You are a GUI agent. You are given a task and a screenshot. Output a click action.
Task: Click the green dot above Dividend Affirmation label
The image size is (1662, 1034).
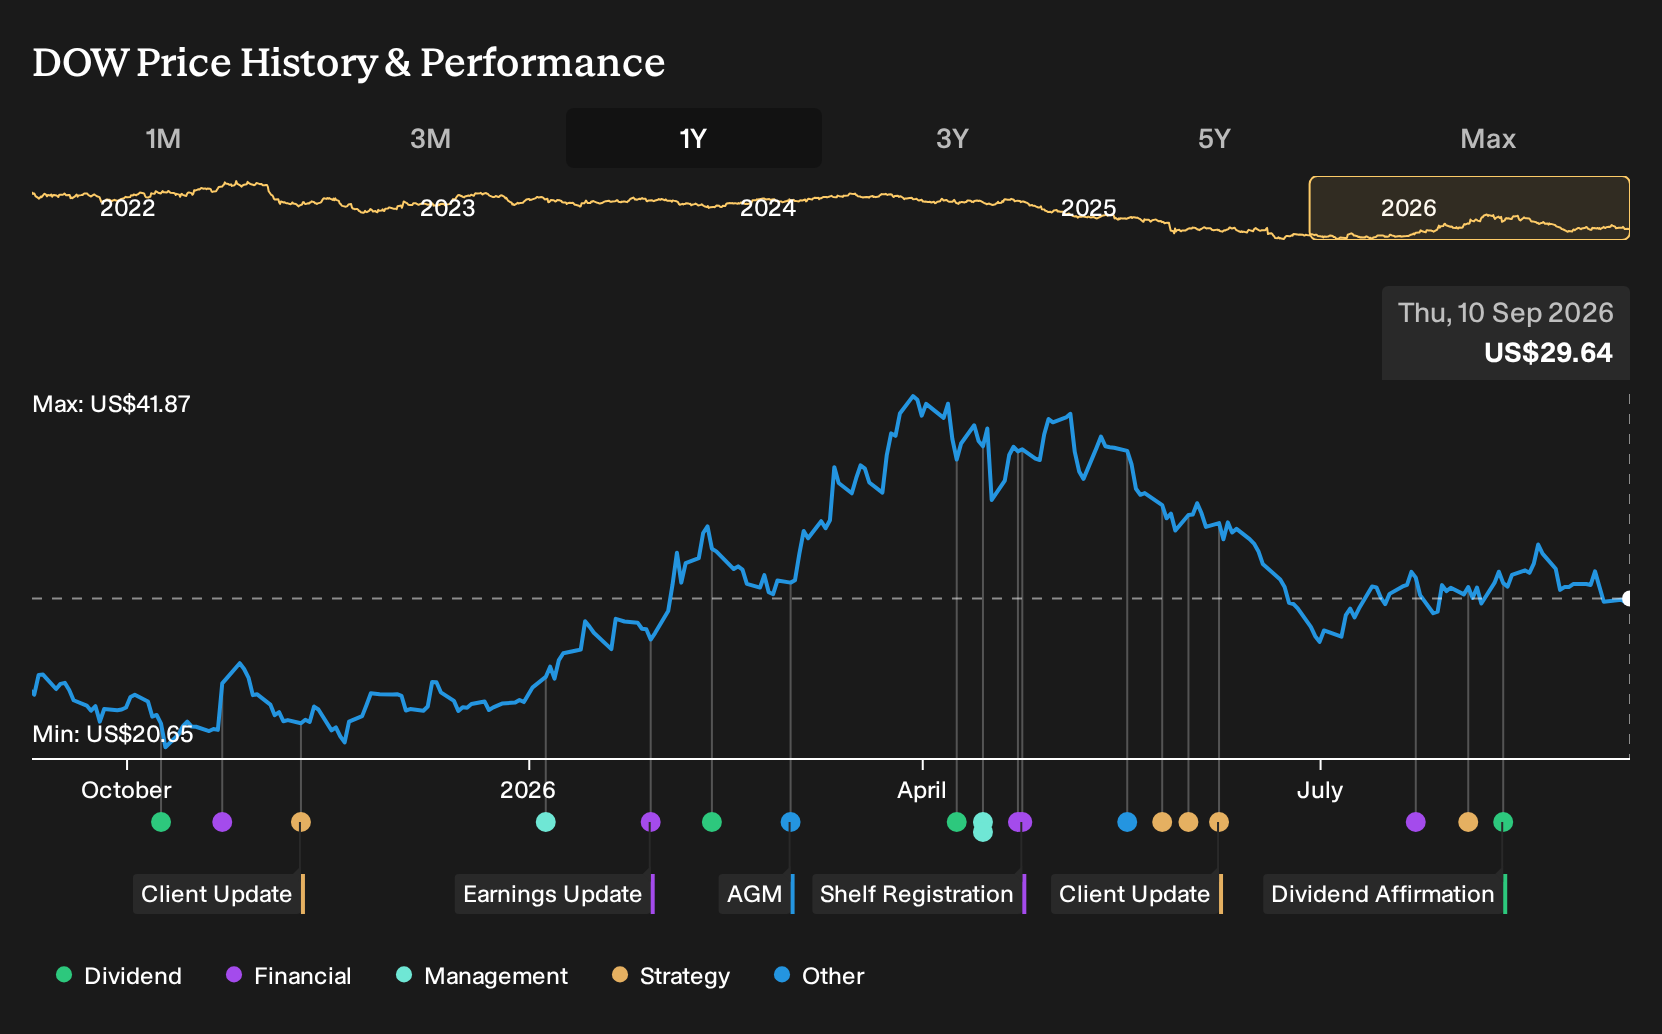point(1503,822)
